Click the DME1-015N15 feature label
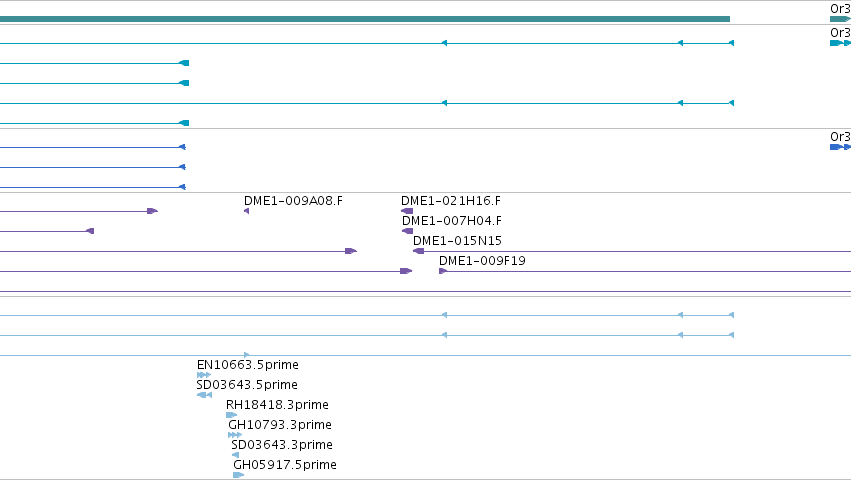Image resolution: width=851 pixels, height=480 pixels. click(457, 241)
